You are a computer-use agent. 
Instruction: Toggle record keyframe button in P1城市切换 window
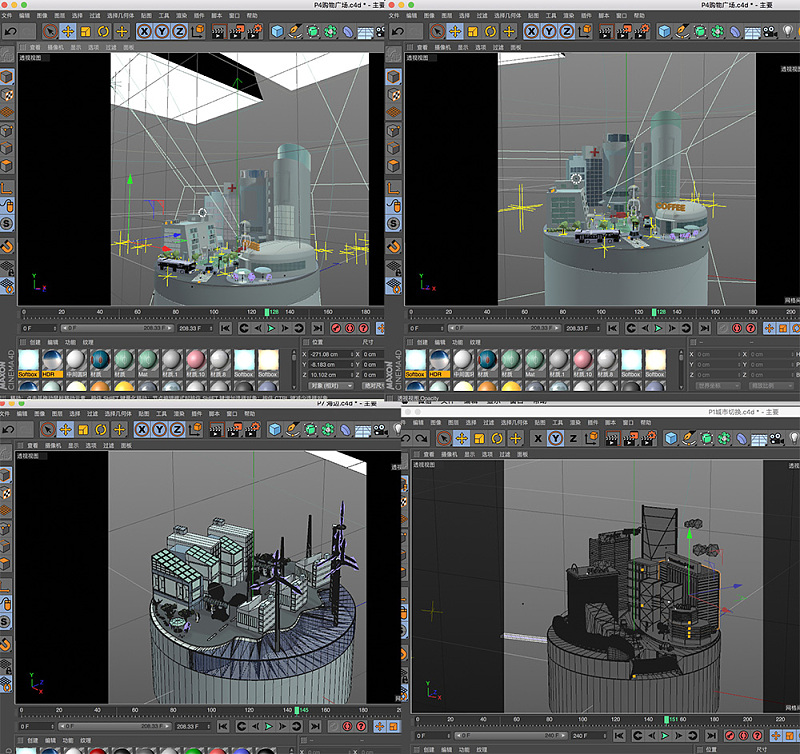point(730,735)
